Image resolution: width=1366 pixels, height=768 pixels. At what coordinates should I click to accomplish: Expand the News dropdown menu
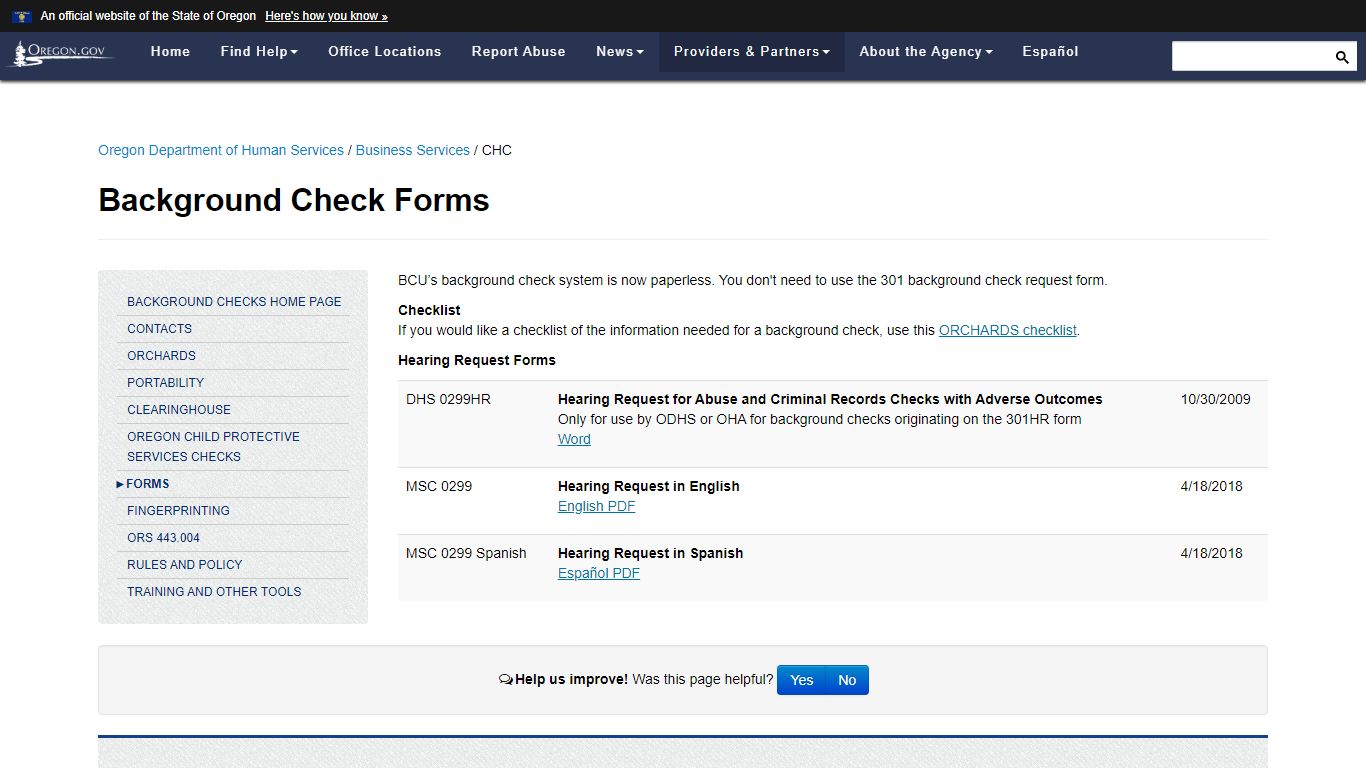[620, 52]
